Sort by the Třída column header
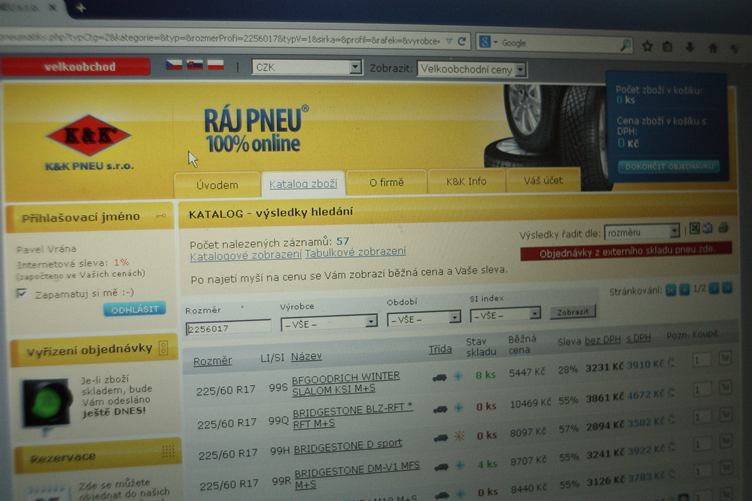752x501 pixels. tap(440, 349)
